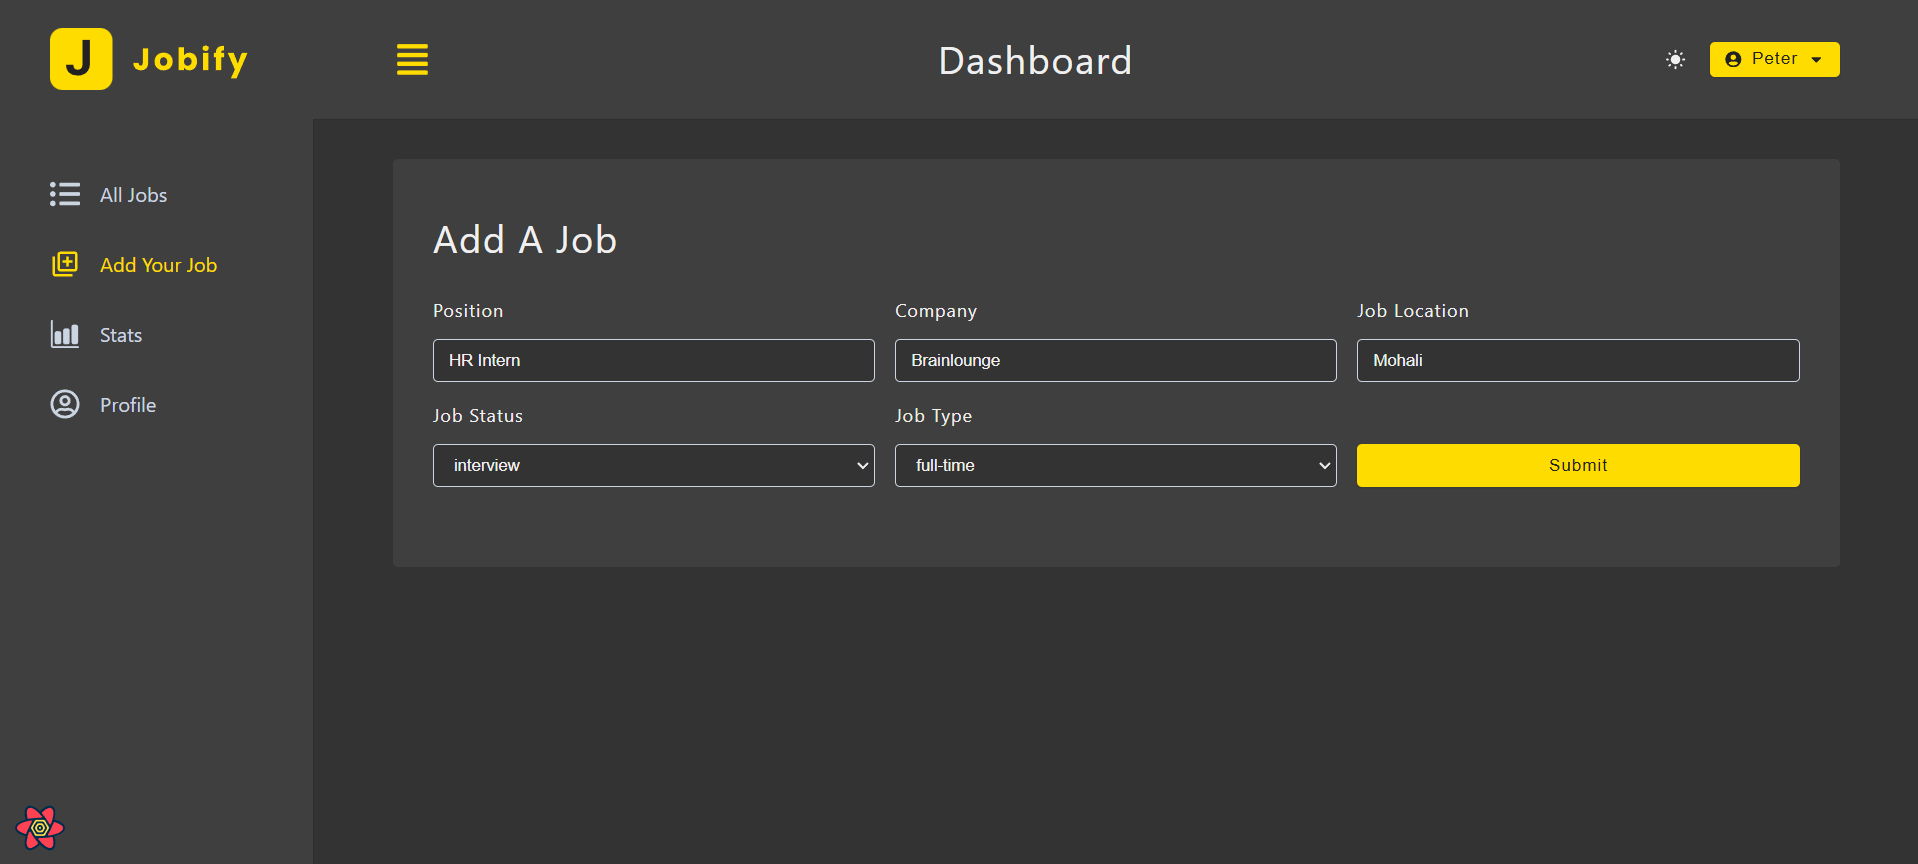The image size is (1918, 864).
Task: Focus the Company field with Brainlounge
Action: coord(1116,360)
